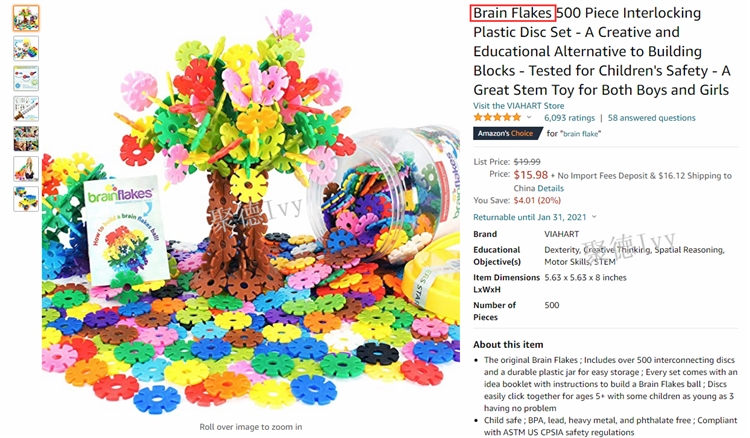Expand the Returnable until Jan 31 dropdown arrow
750x438 pixels.
pyautogui.click(x=594, y=217)
